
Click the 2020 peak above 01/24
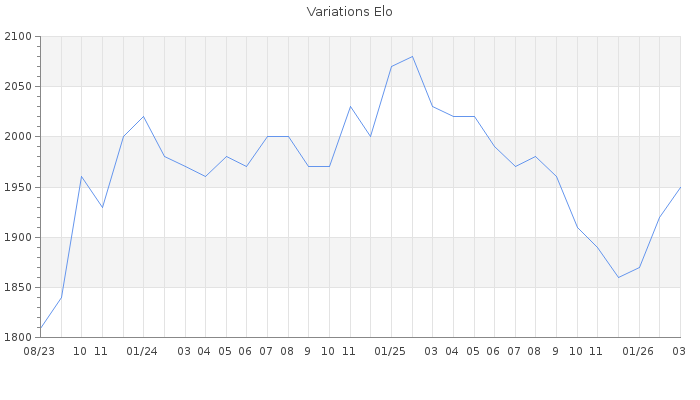(x=143, y=116)
